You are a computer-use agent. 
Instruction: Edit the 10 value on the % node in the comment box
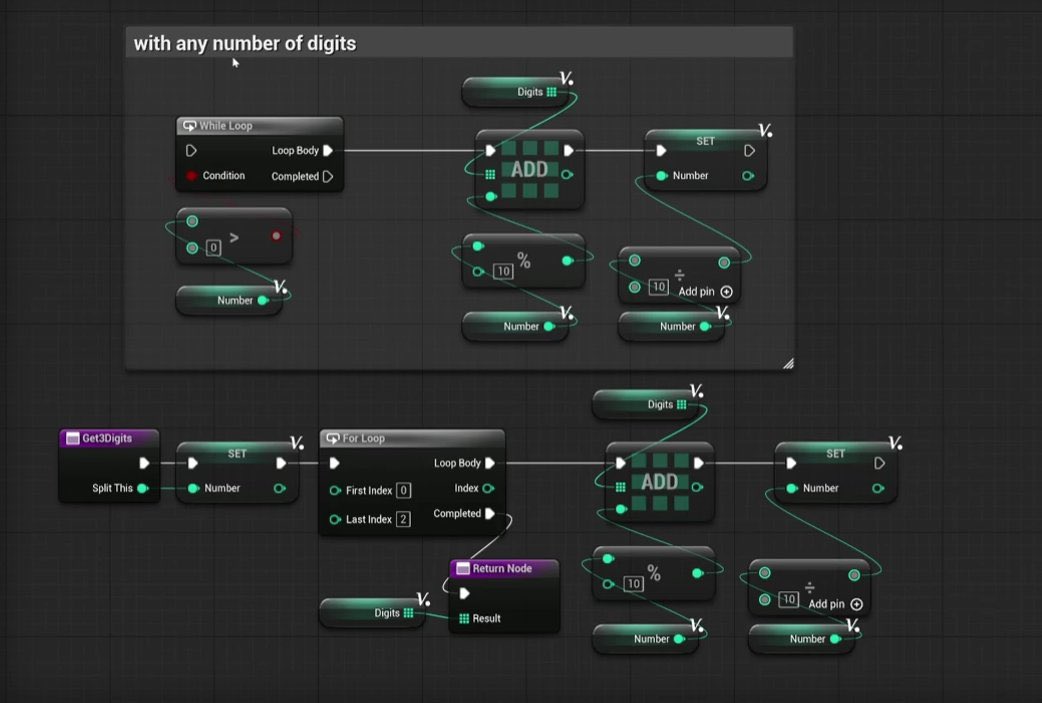pyautogui.click(x=503, y=271)
